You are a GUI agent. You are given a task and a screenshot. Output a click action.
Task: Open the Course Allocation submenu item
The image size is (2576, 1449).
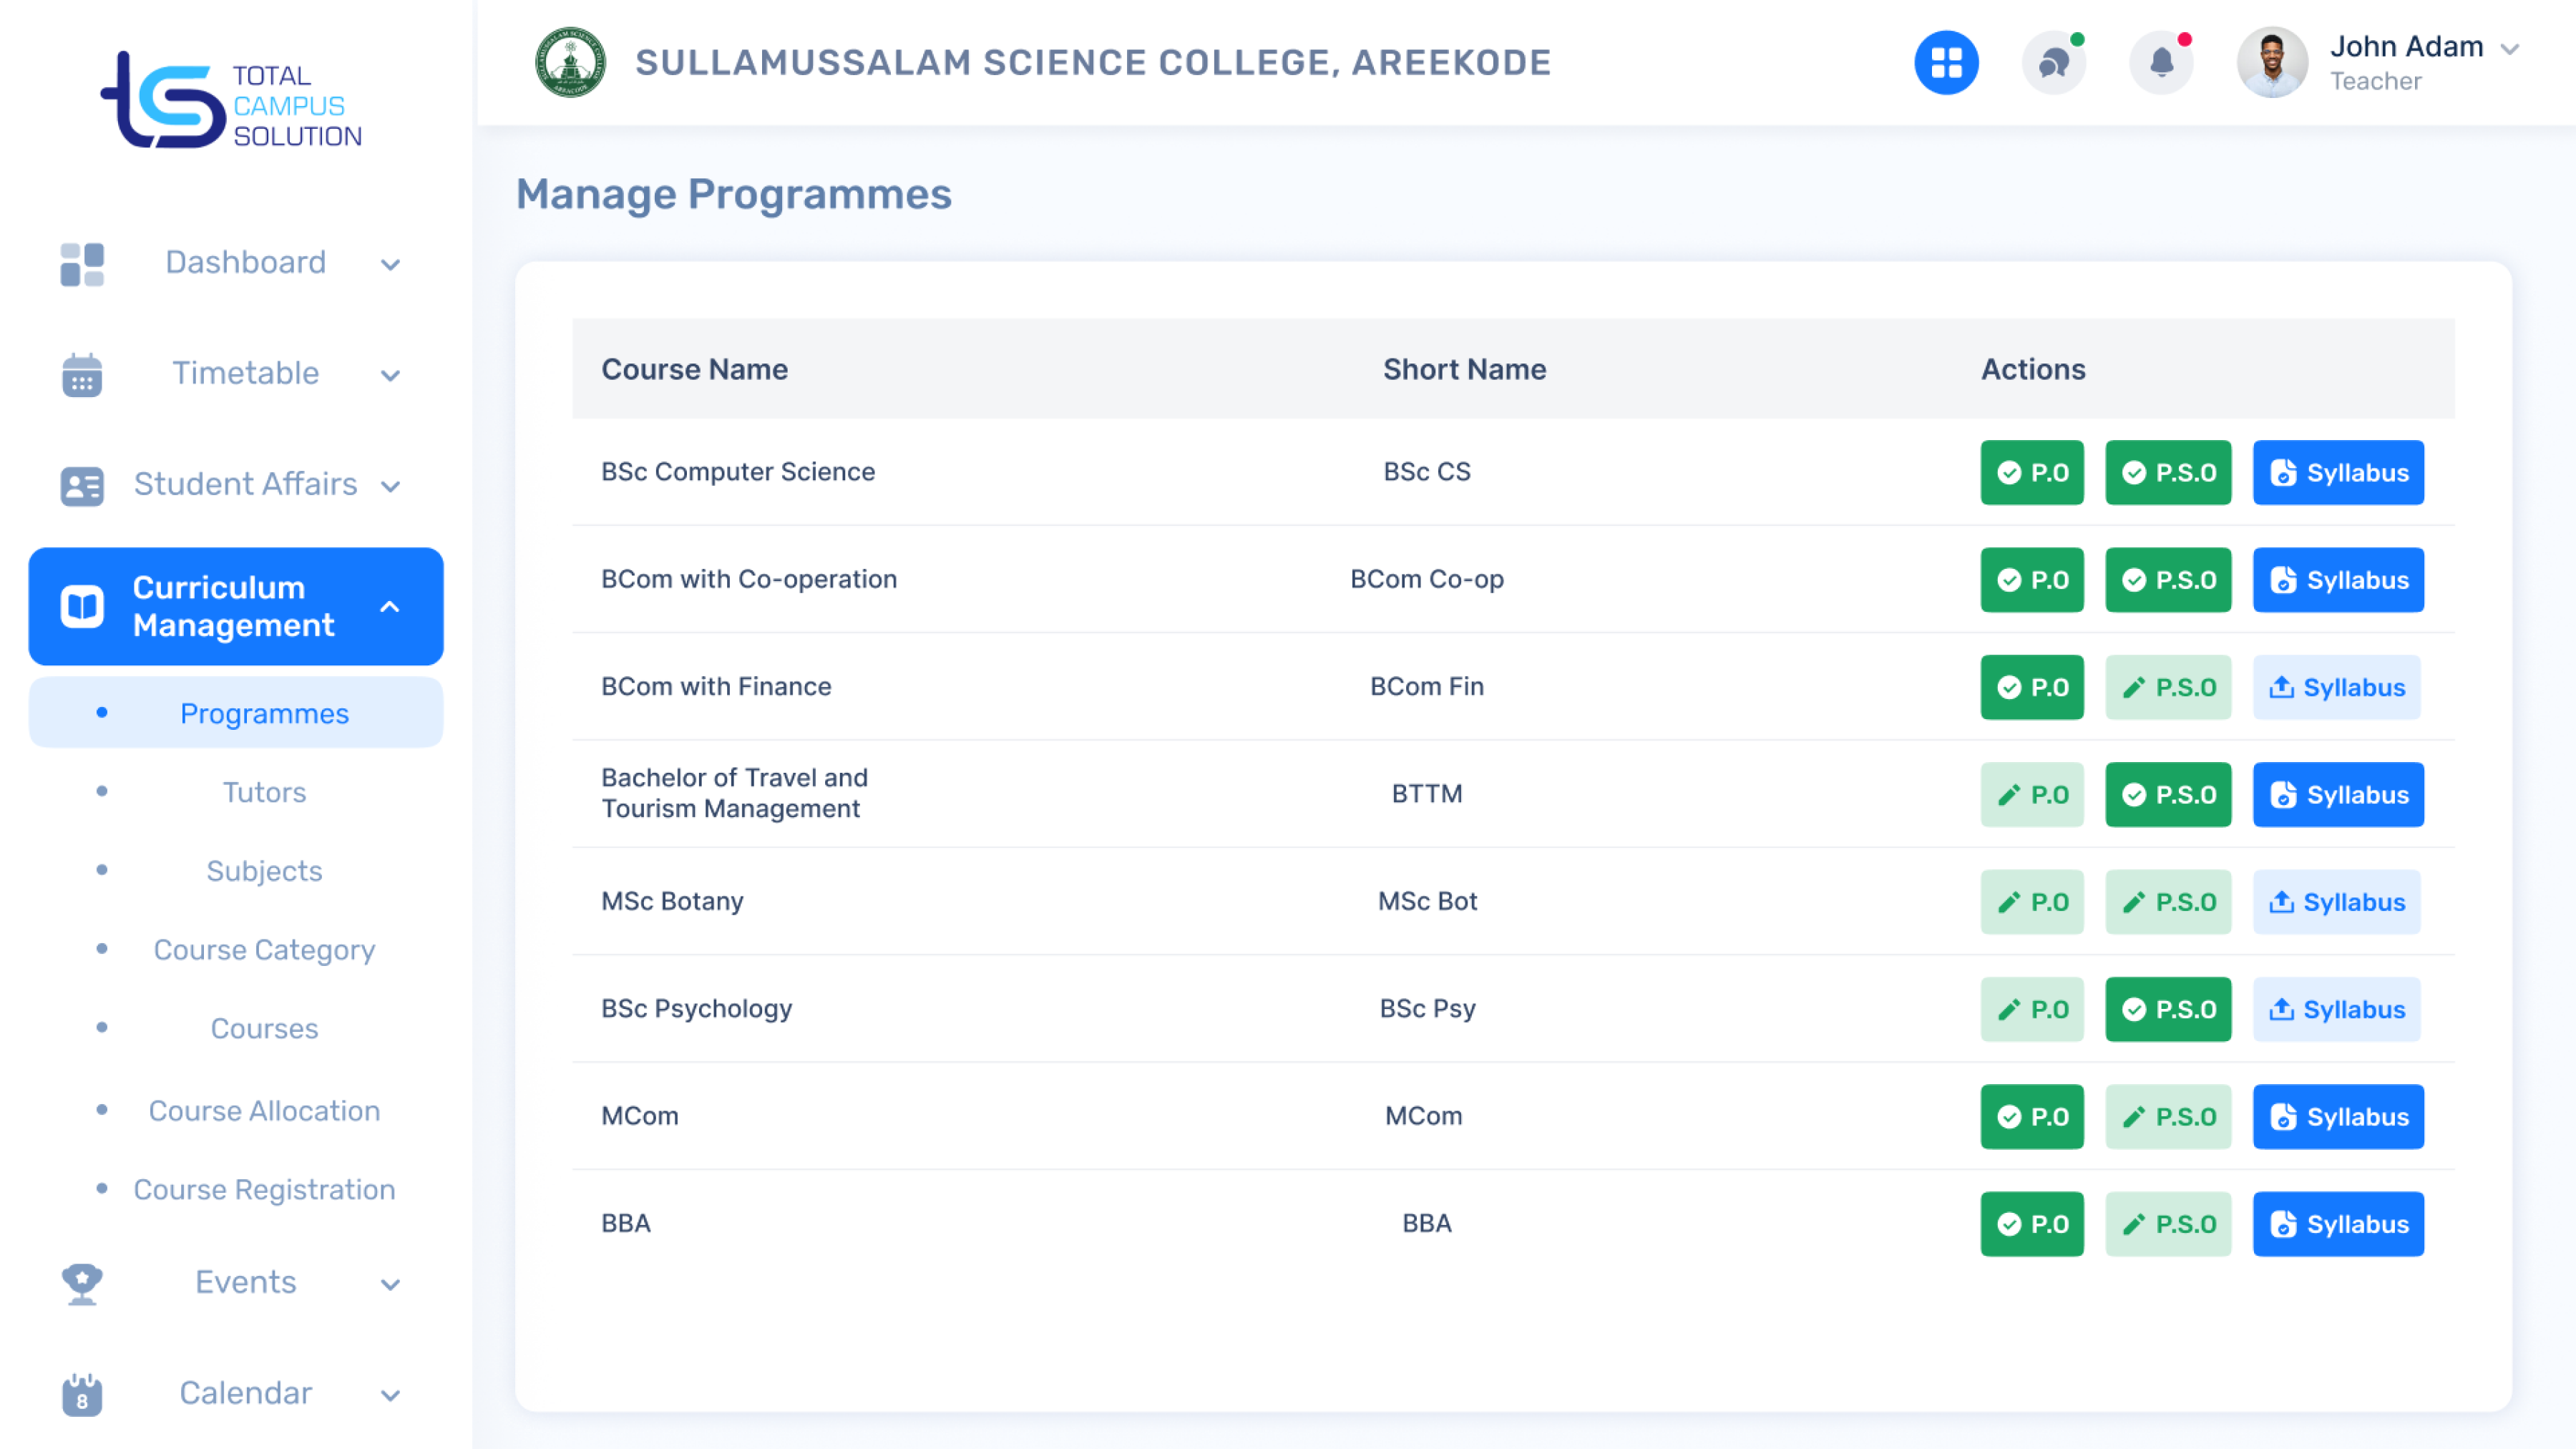point(264,1111)
